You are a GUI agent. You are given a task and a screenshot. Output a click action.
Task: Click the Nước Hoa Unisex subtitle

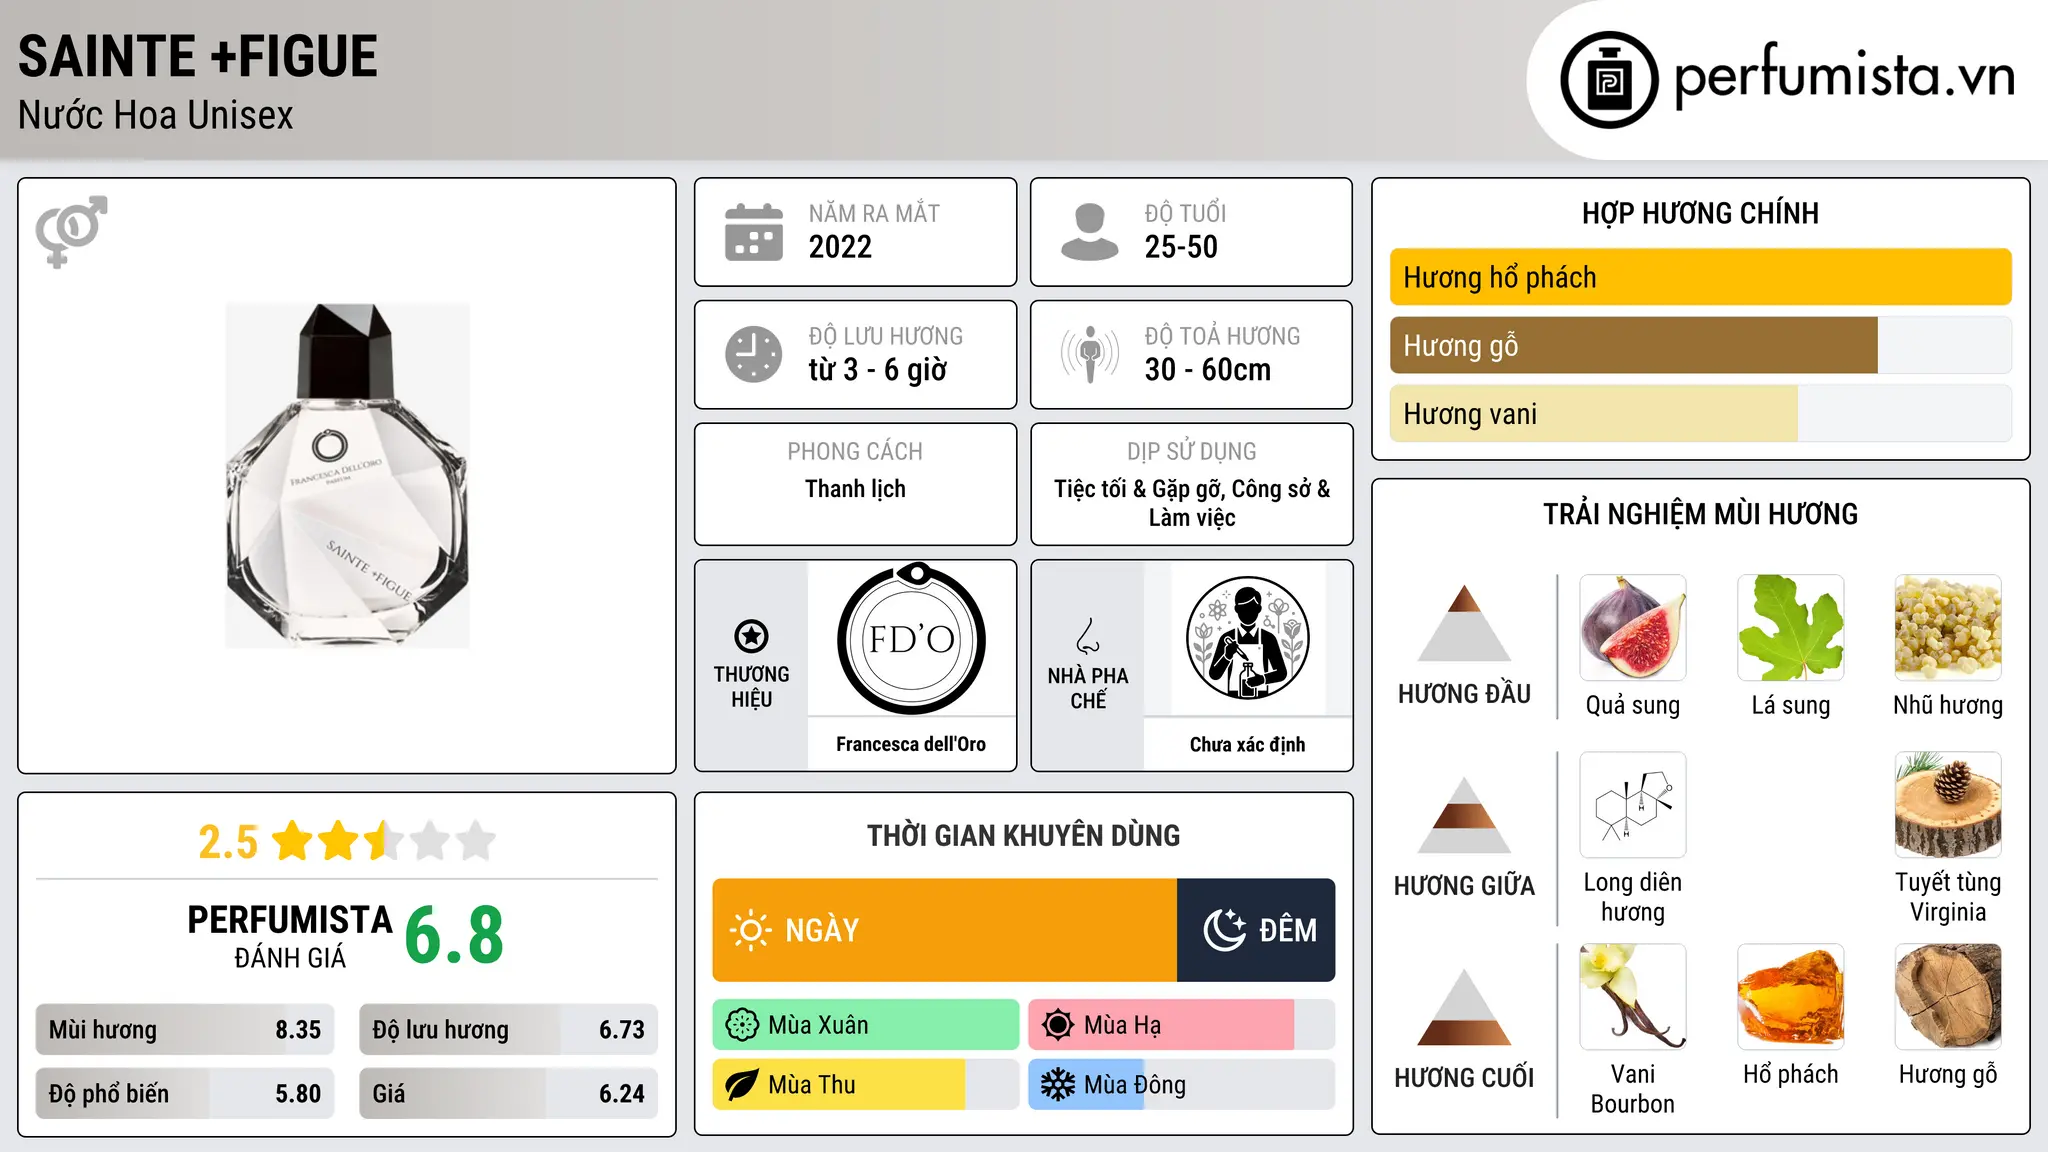point(156,115)
